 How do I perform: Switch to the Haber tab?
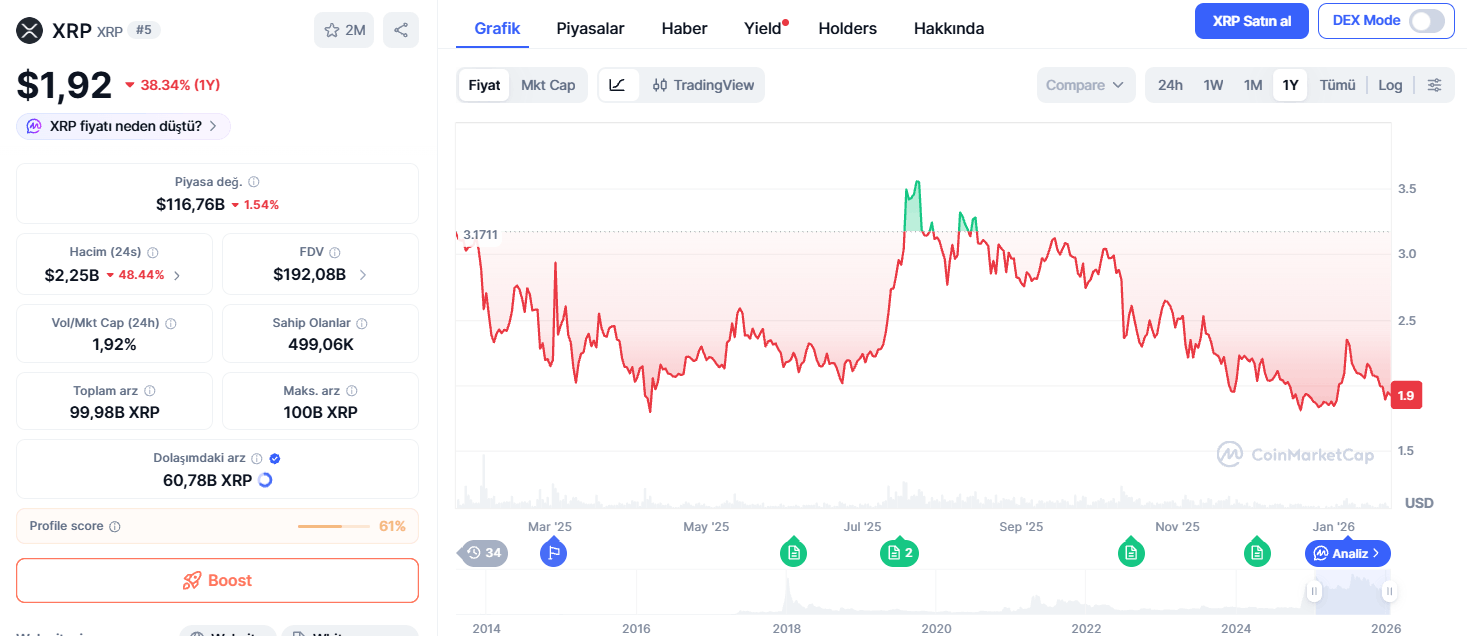pyautogui.click(x=684, y=28)
